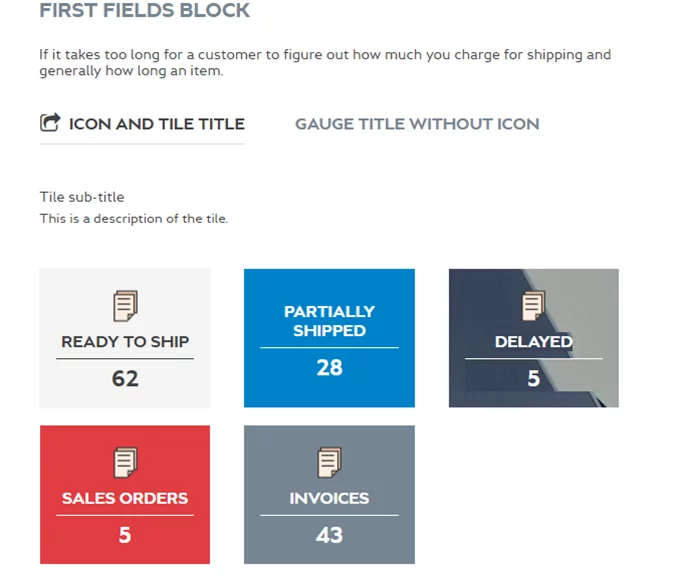Click the document icon on Sales Orders tile

(125, 463)
